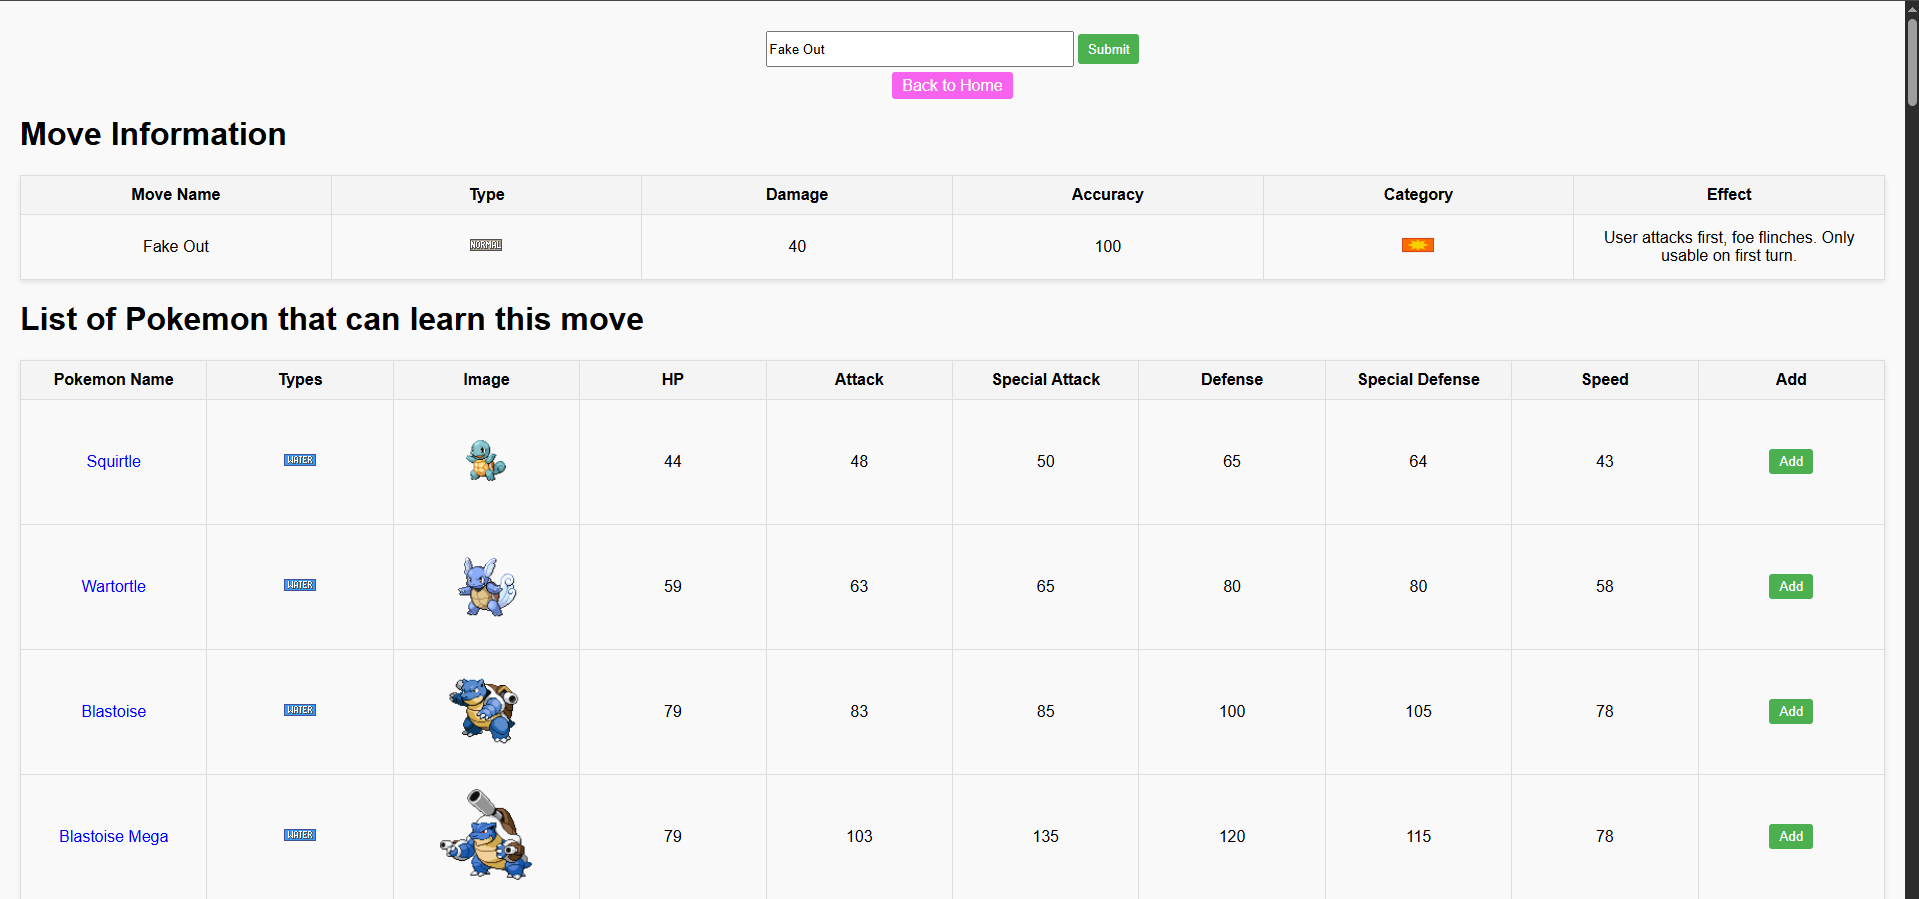Click the Squirtle sprite image
The height and width of the screenshot is (899, 1919).
tap(486, 461)
